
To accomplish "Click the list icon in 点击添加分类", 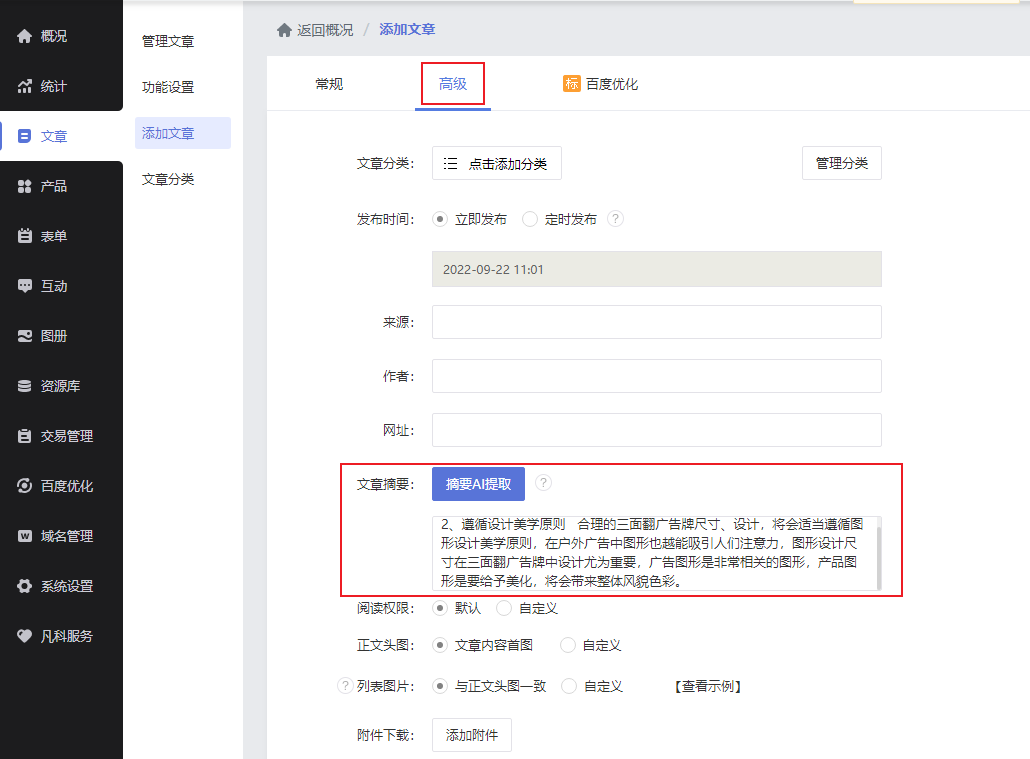I will (x=450, y=164).
